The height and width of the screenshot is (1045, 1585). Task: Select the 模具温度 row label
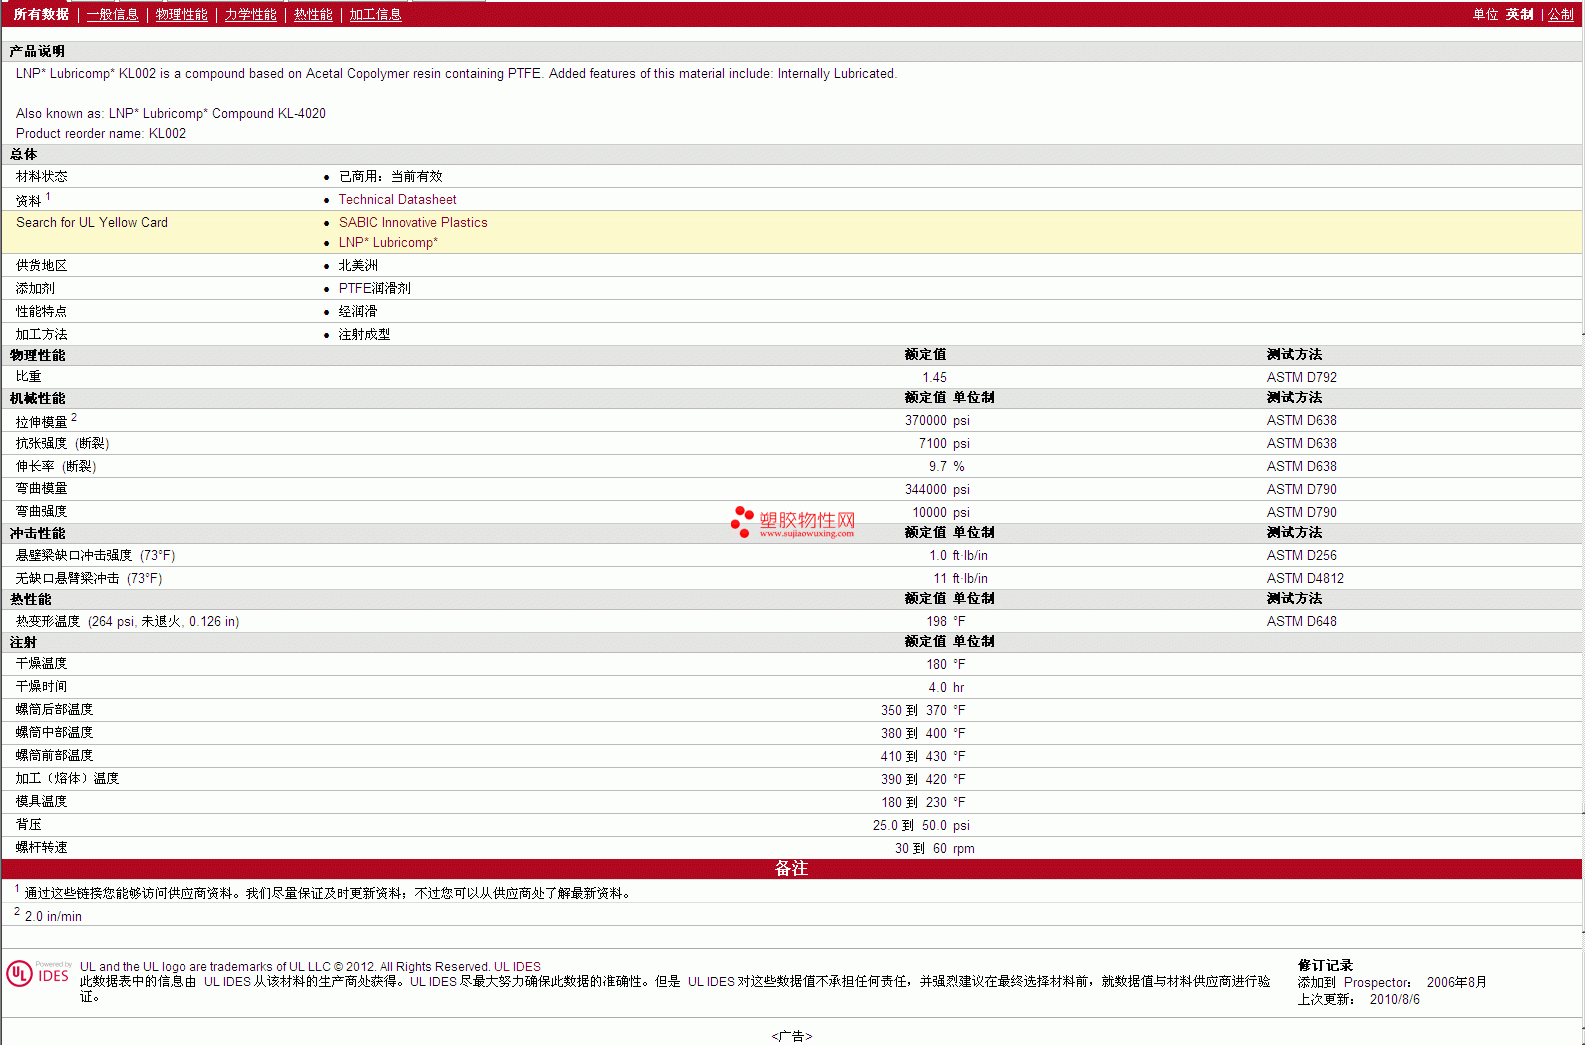[x=41, y=801]
